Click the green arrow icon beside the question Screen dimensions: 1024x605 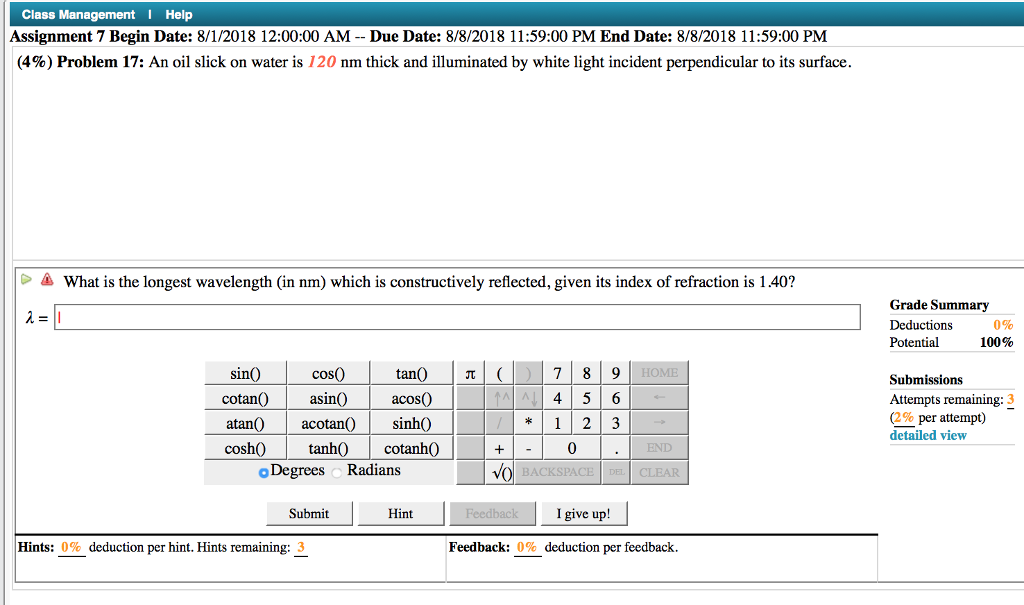[x=28, y=281]
